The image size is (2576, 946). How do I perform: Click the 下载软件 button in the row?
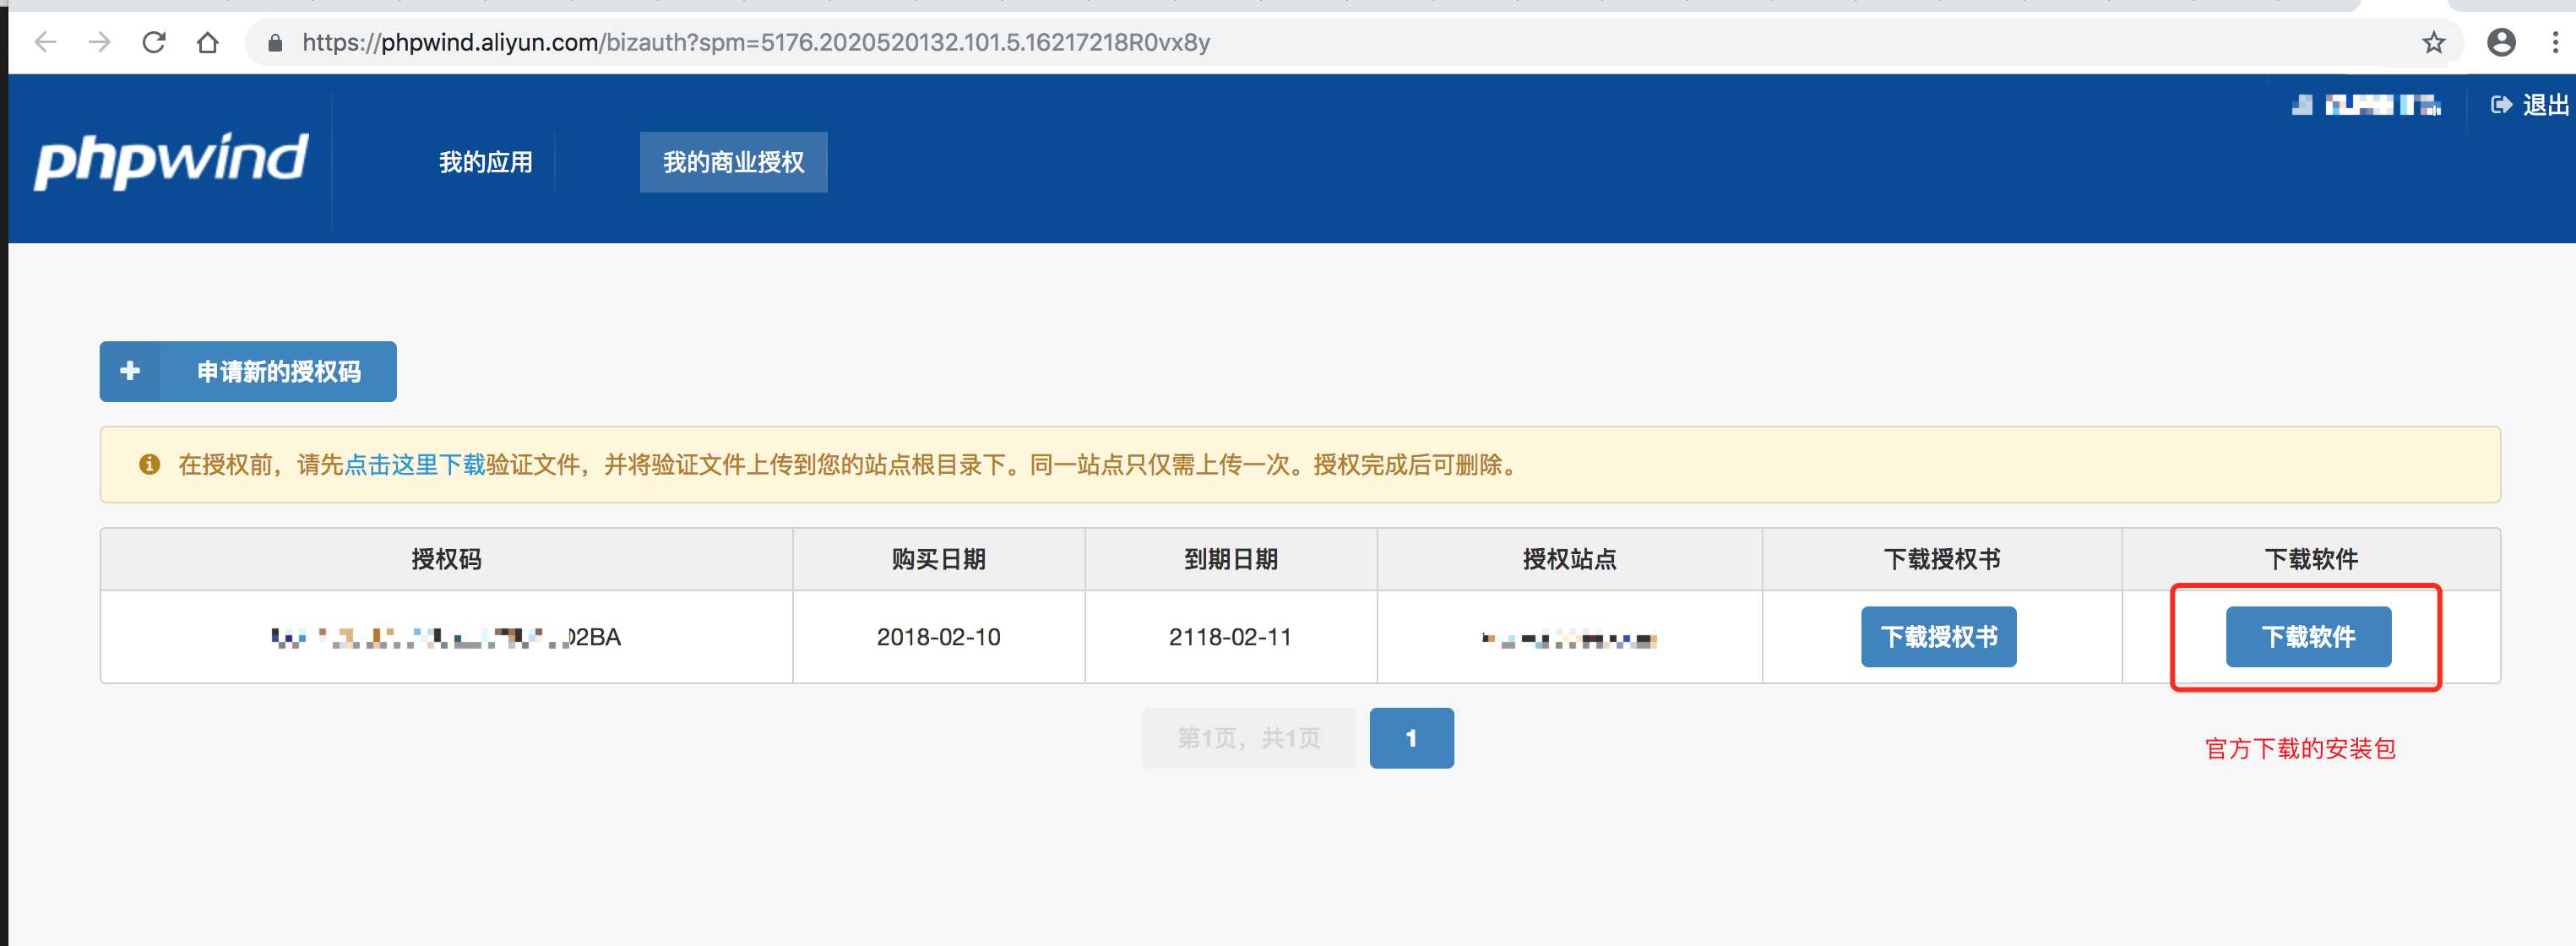[x=2308, y=636]
